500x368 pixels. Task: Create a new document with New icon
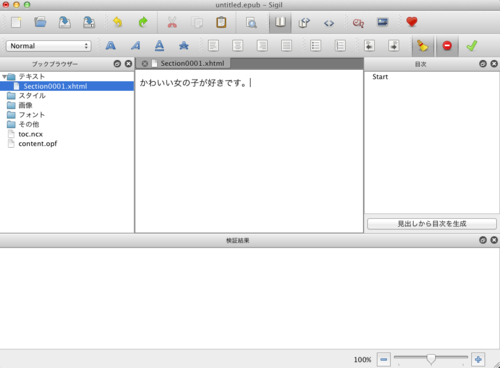(x=16, y=22)
